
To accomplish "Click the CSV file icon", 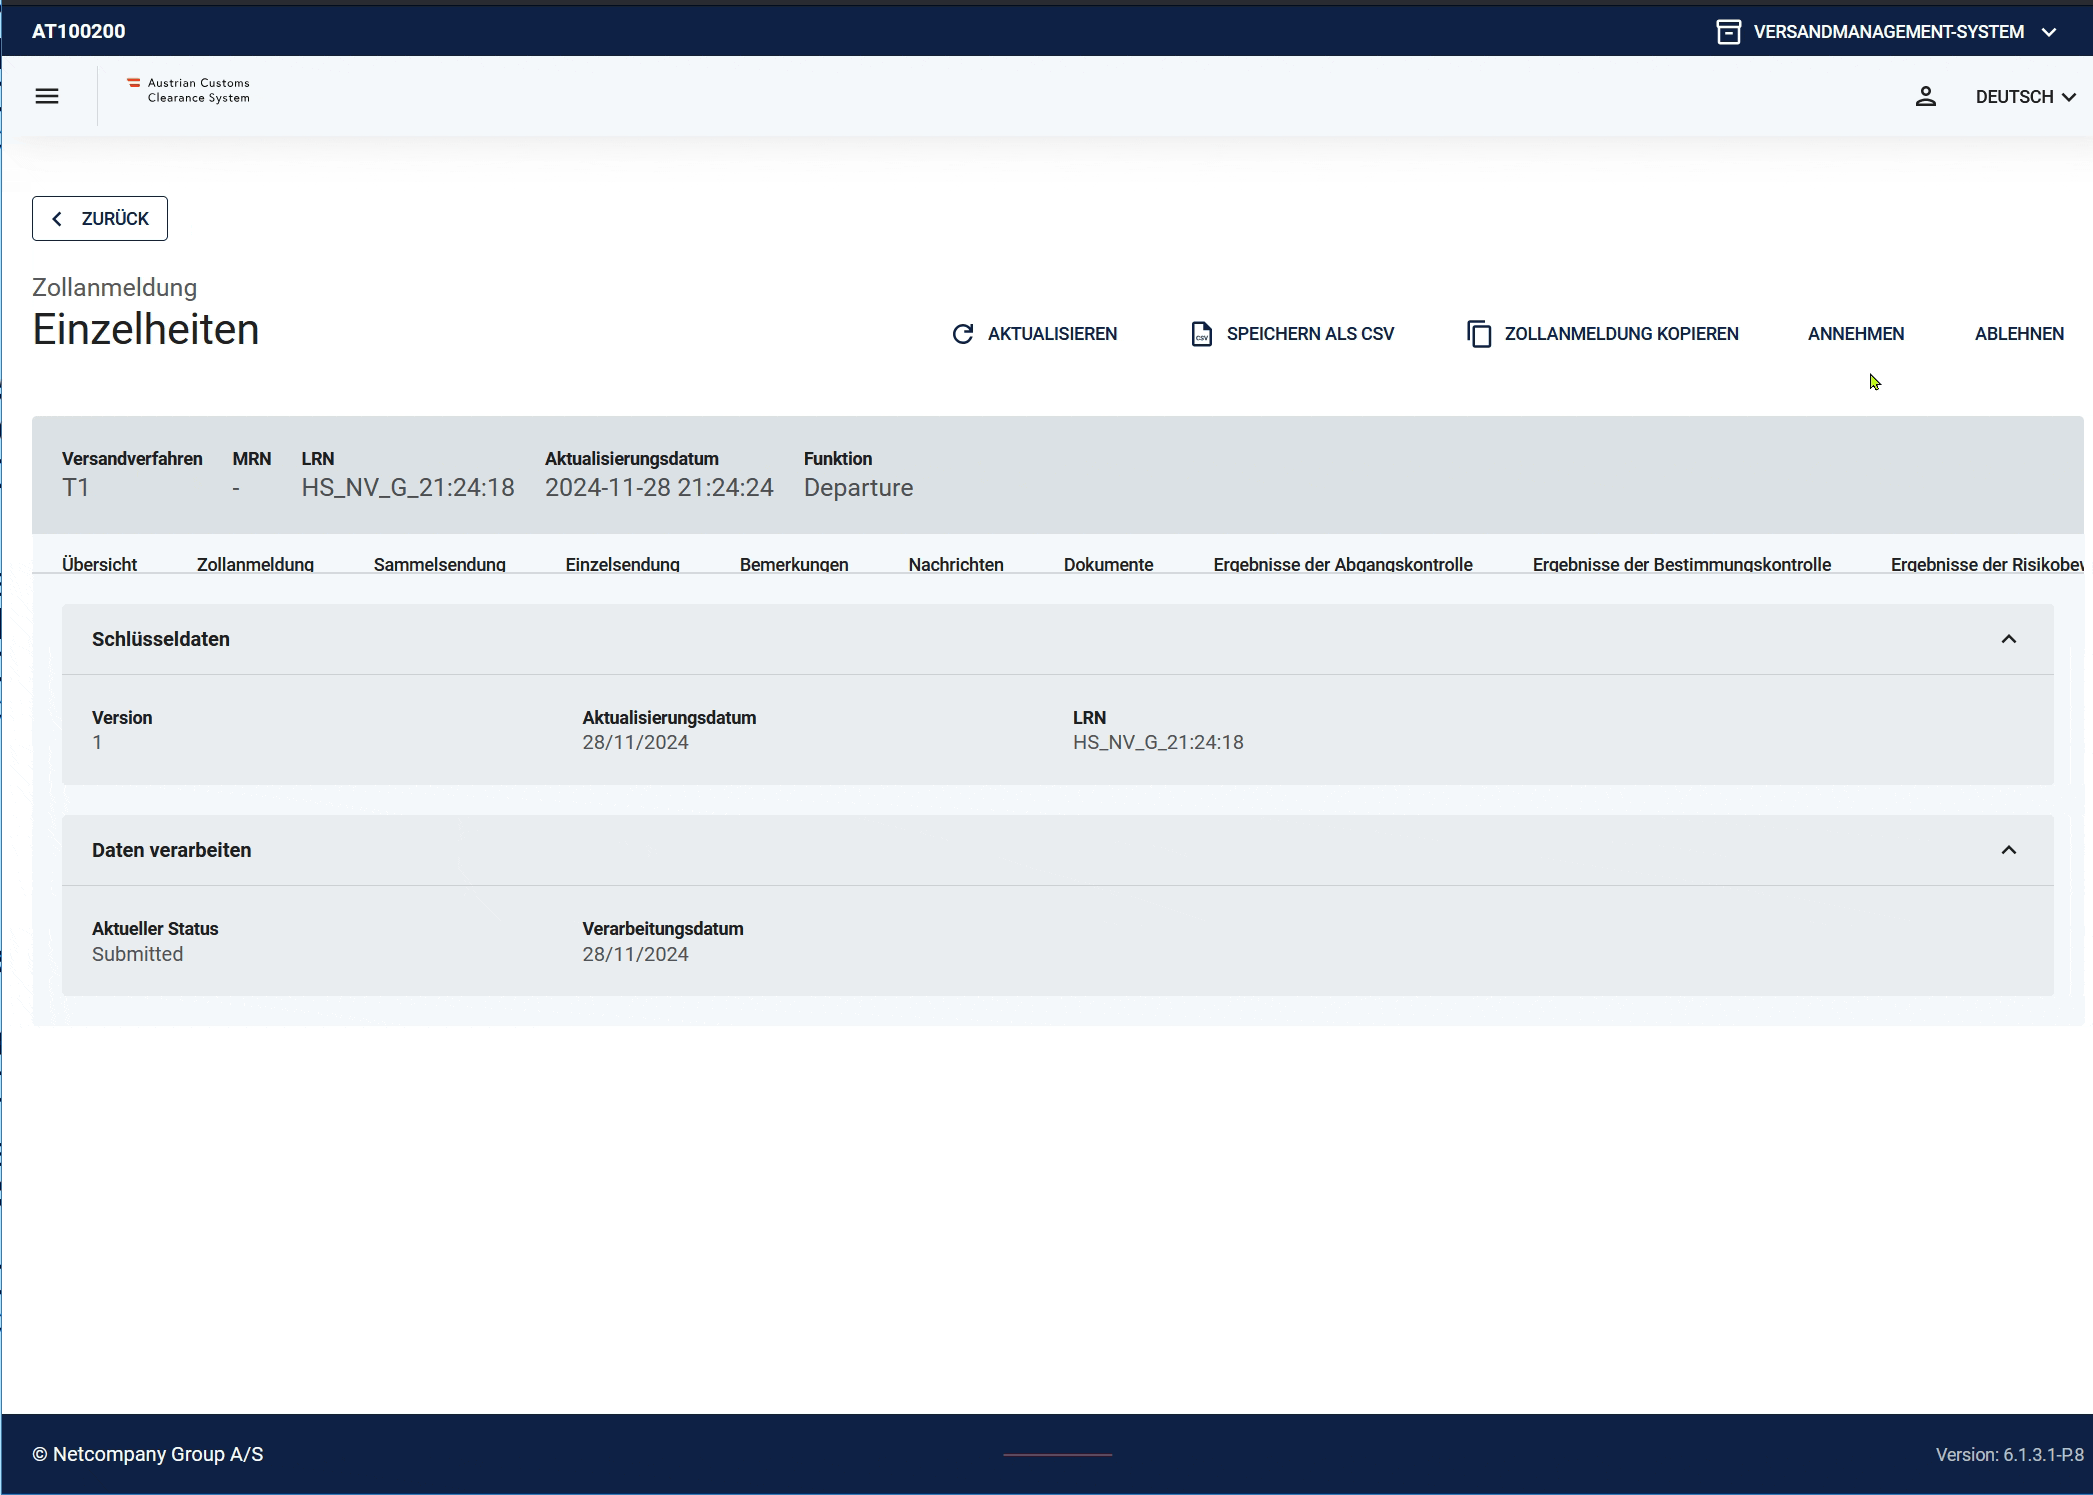I will [1201, 334].
